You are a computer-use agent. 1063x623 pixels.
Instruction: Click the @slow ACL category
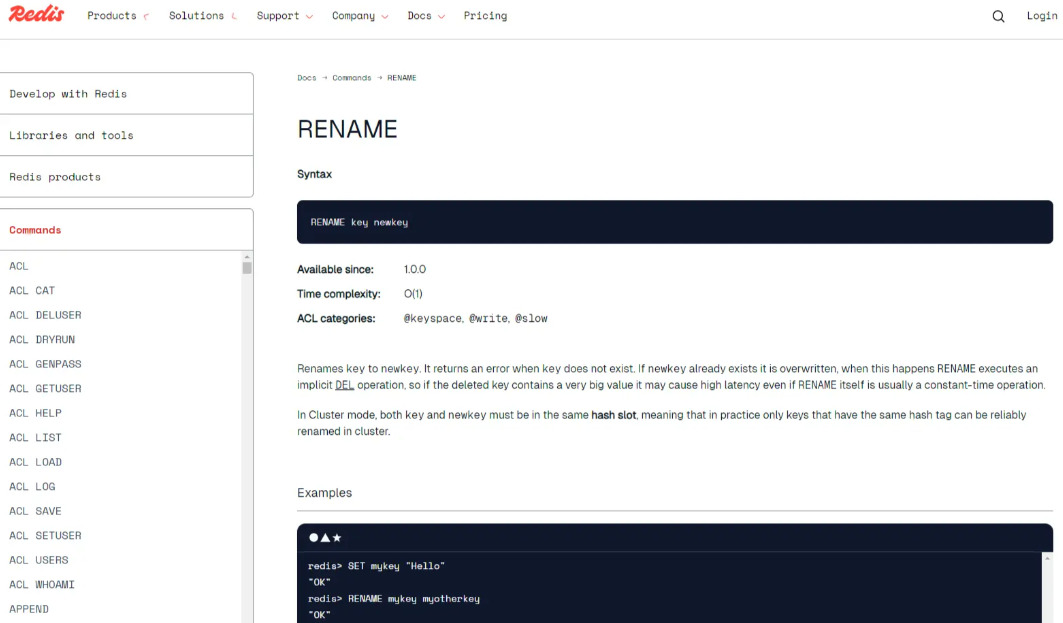[531, 318]
